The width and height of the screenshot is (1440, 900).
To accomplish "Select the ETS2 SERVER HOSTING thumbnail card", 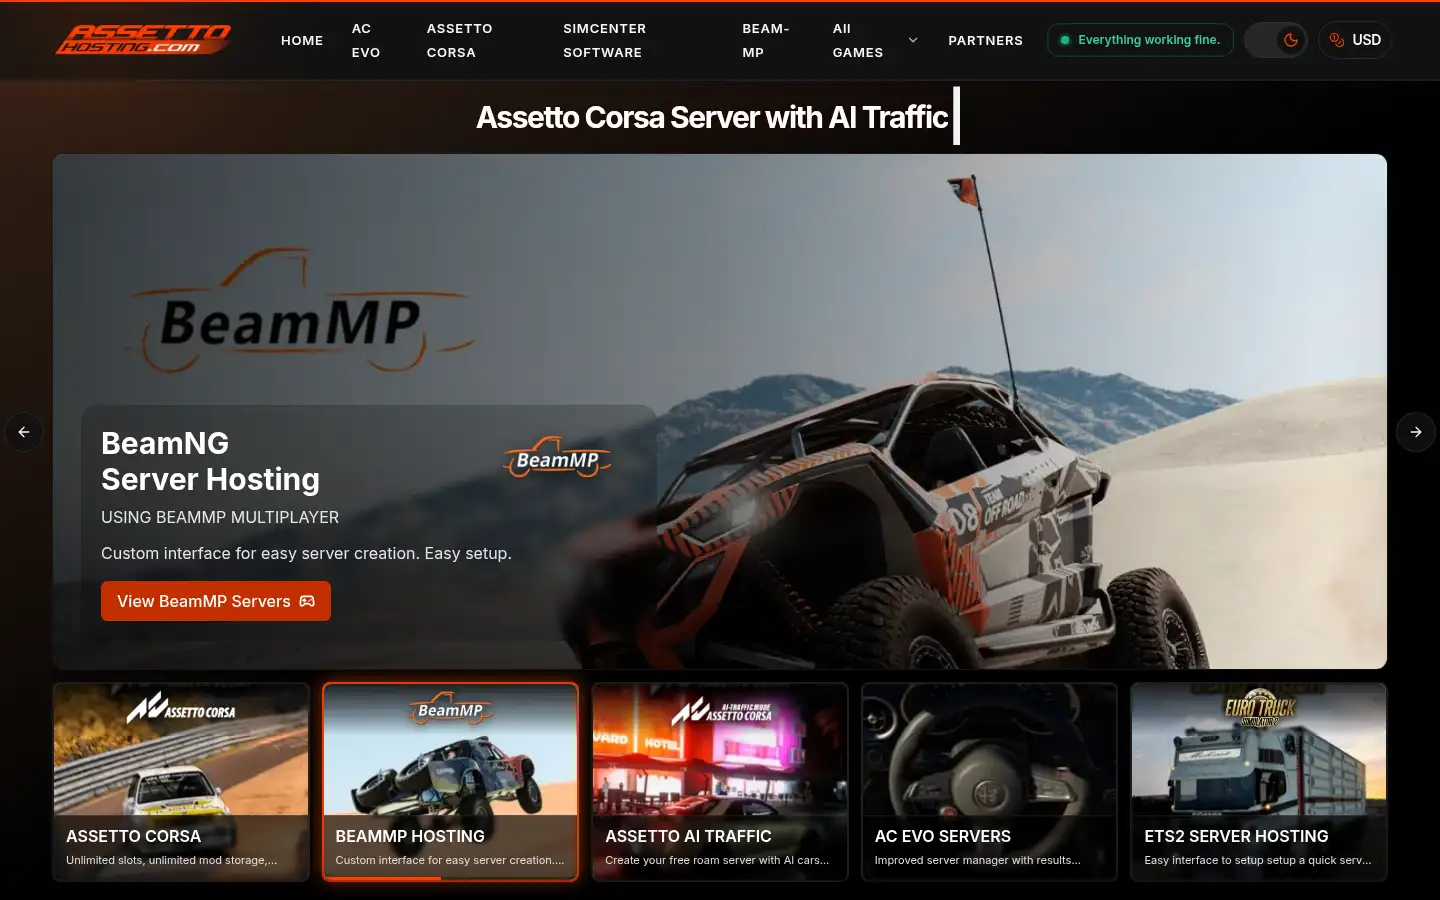I will tap(1258, 782).
